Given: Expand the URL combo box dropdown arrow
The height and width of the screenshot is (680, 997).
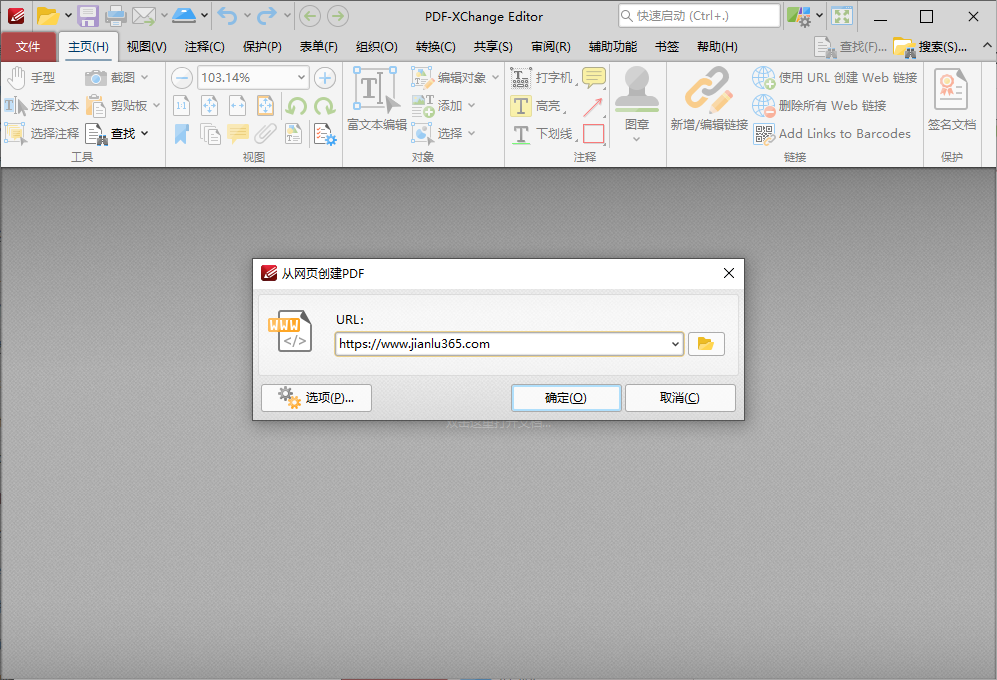Looking at the screenshot, I should click(675, 344).
